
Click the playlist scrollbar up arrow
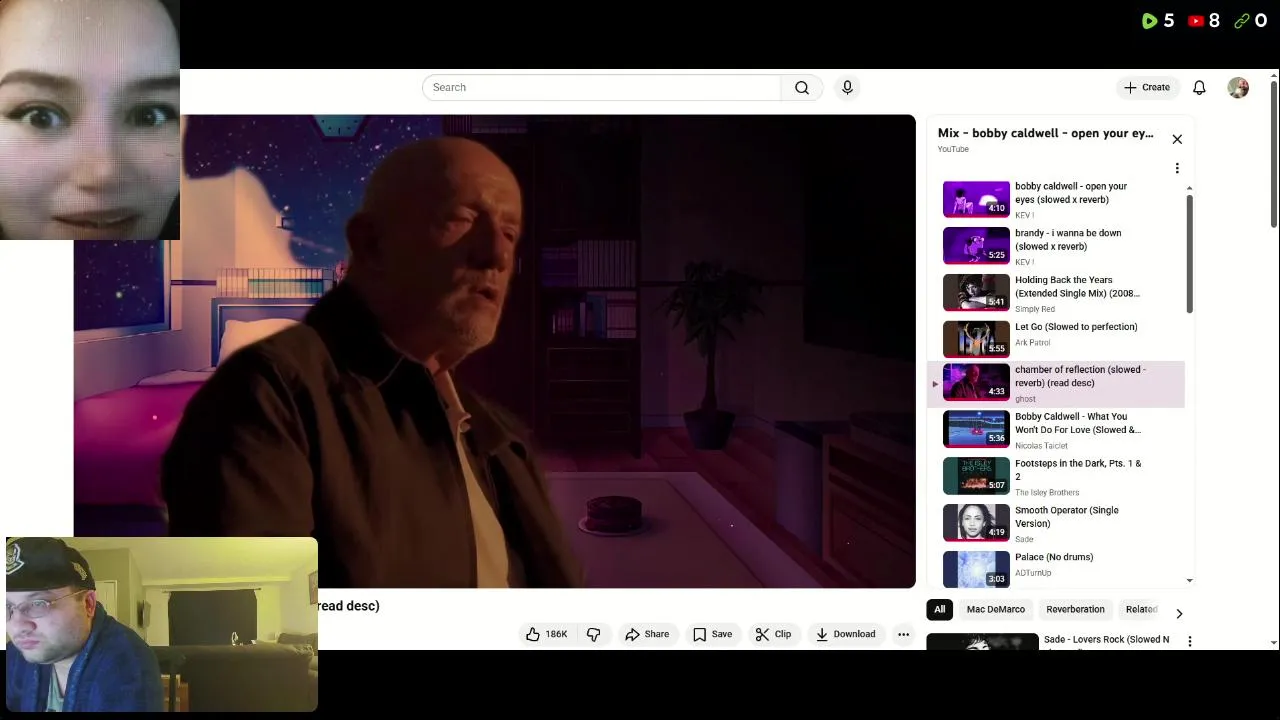click(x=1189, y=188)
